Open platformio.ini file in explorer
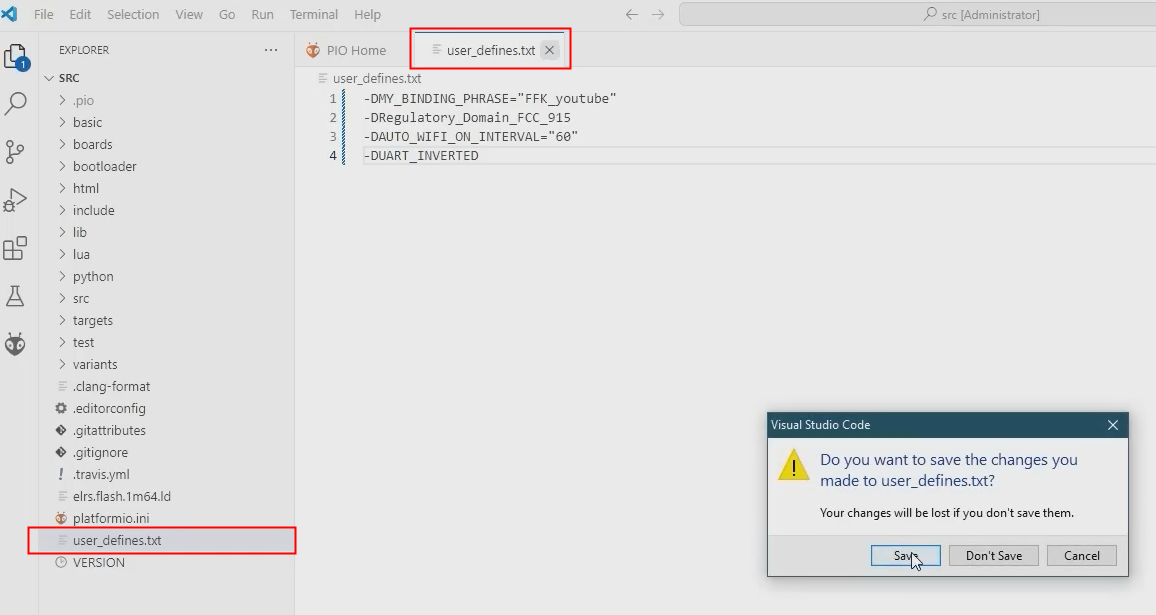 tap(110, 518)
